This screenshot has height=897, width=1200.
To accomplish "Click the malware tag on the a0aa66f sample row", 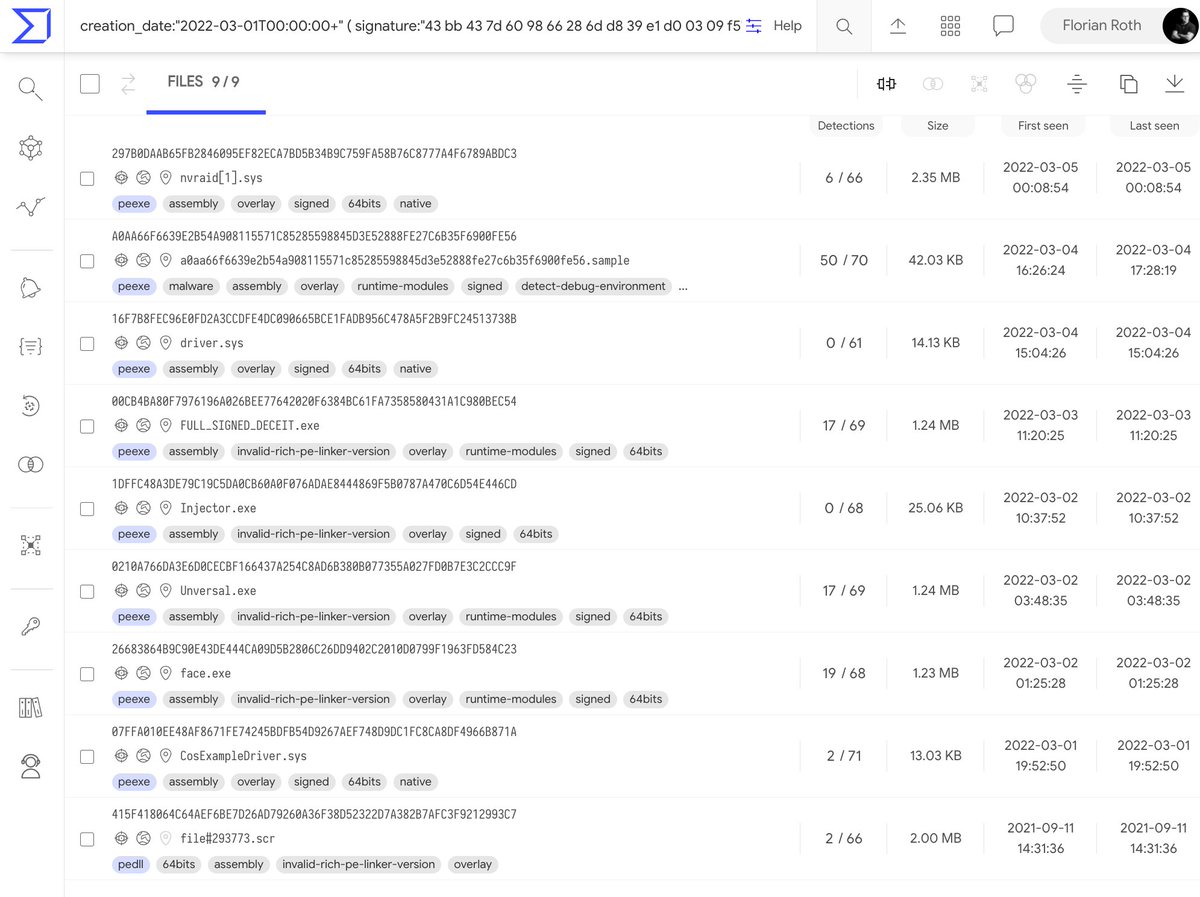I will coord(191,286).
